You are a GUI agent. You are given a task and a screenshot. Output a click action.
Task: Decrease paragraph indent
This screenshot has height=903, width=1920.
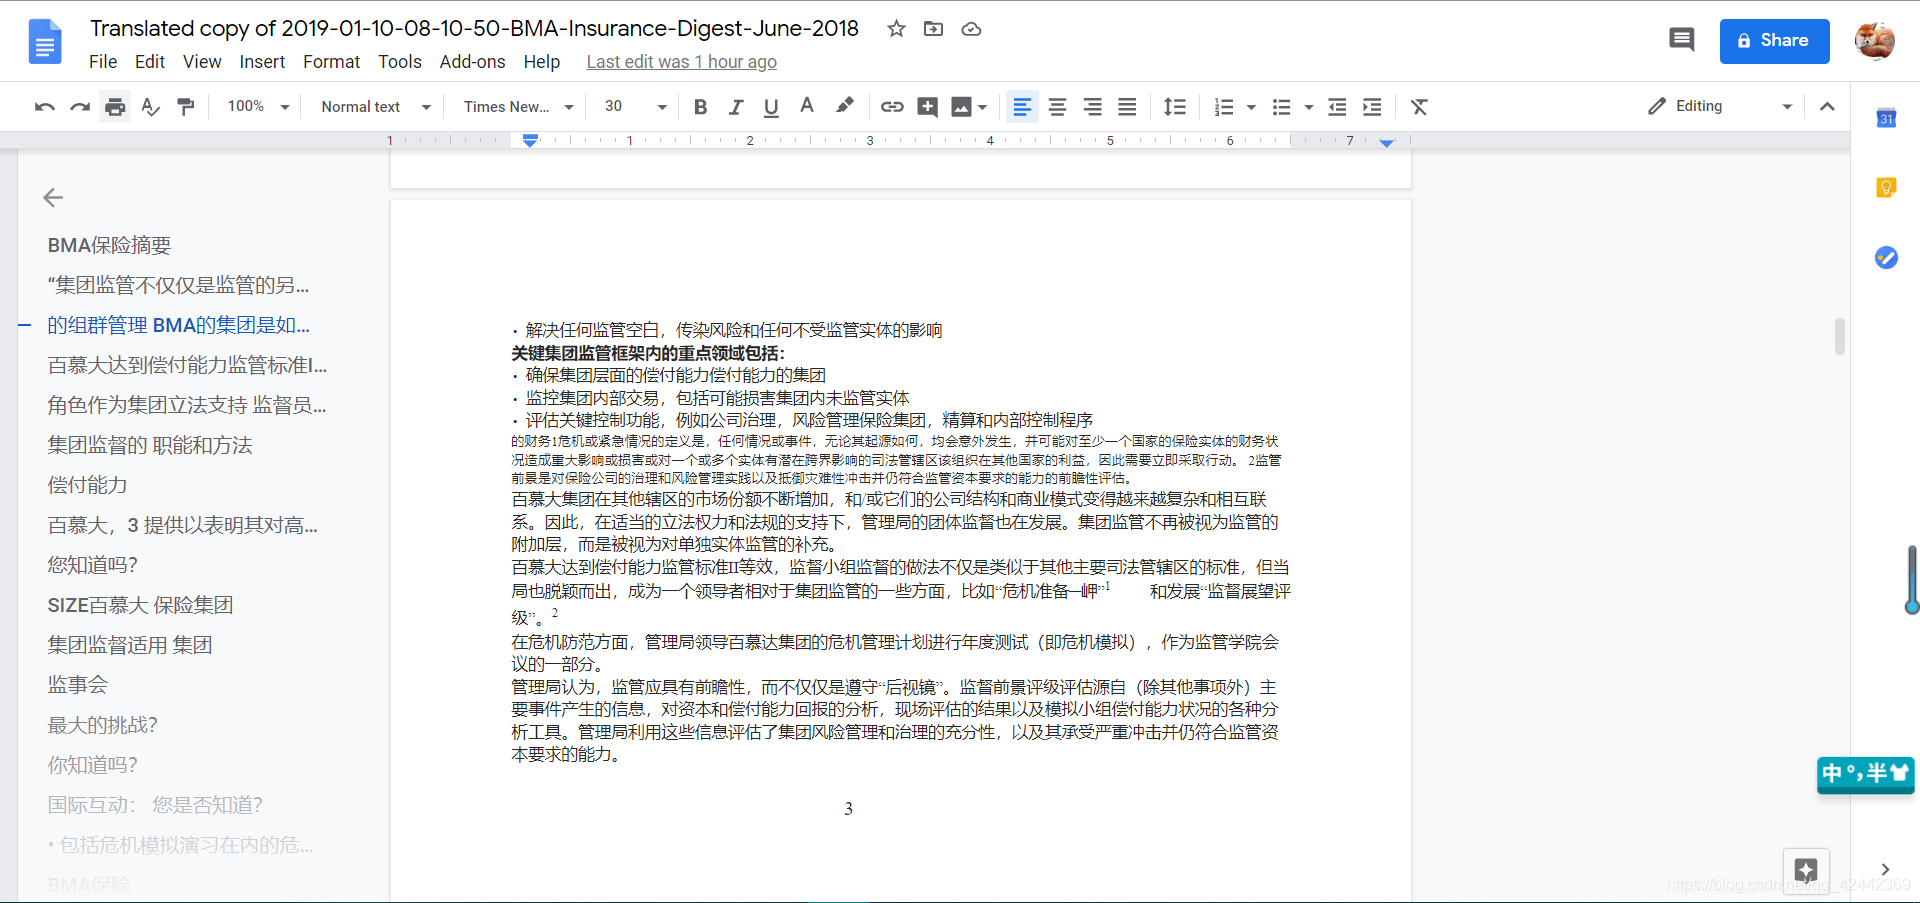(1337, 107)
